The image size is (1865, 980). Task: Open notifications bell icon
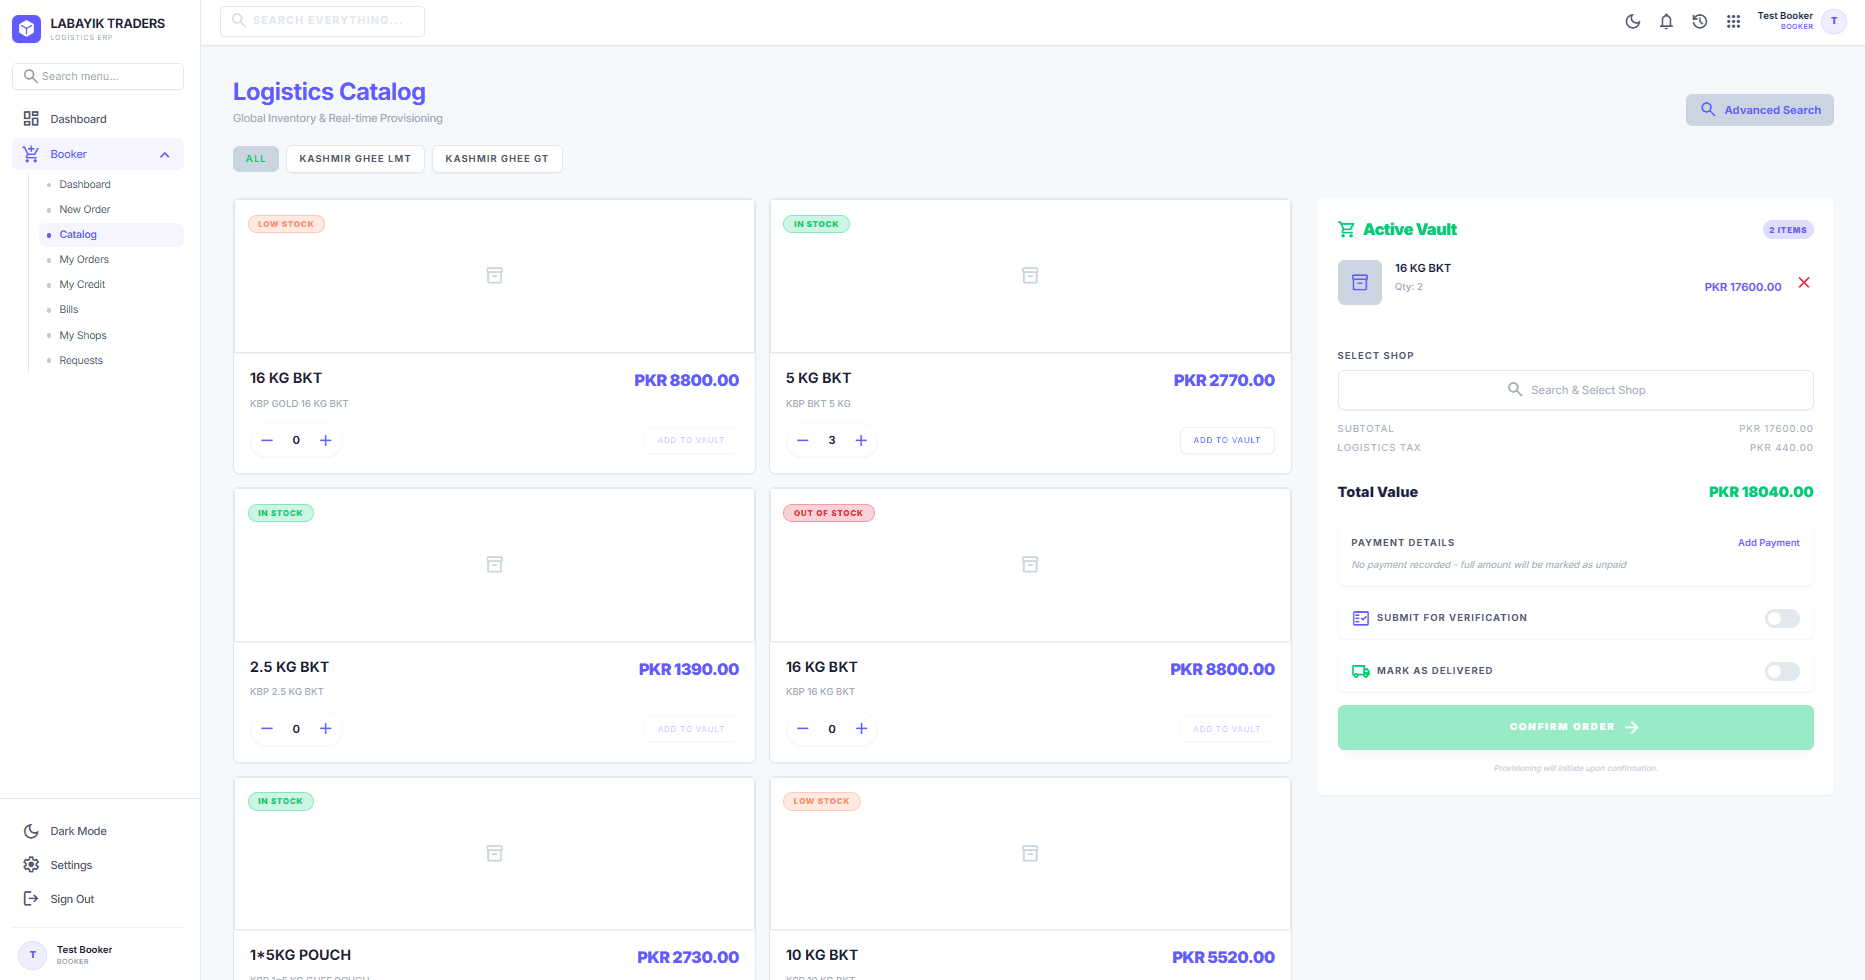coord(1666,21)
